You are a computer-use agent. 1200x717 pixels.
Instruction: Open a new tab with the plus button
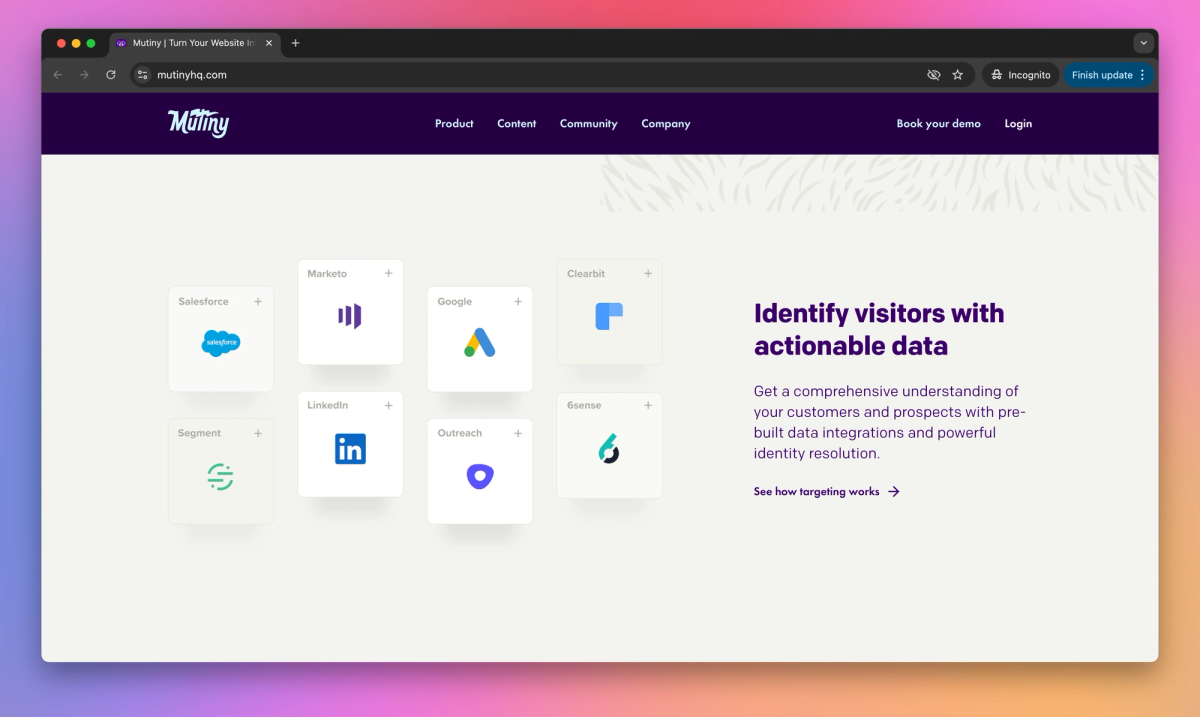tap(295, 43)
